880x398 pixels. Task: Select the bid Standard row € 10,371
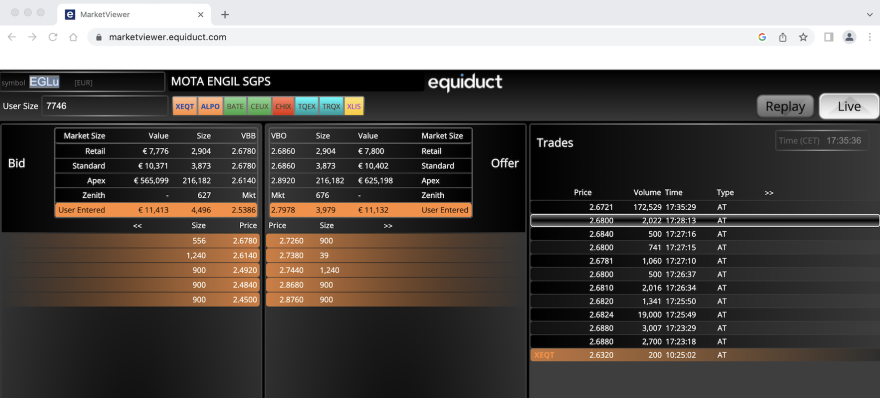pos(157,166)
